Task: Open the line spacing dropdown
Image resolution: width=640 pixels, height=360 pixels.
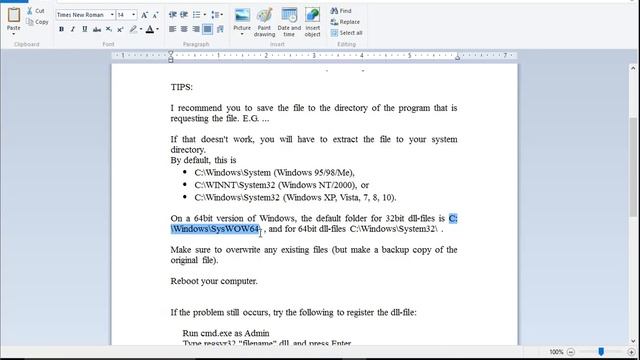Action: [217, 15]
